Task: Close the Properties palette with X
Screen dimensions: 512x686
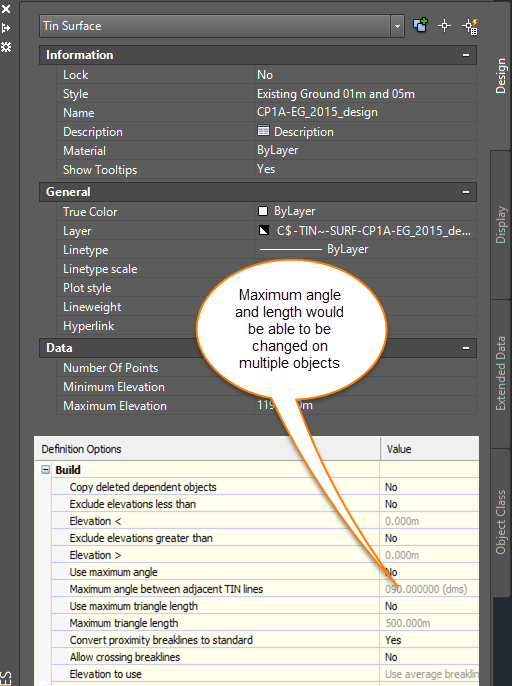Action: click(6, 8)
